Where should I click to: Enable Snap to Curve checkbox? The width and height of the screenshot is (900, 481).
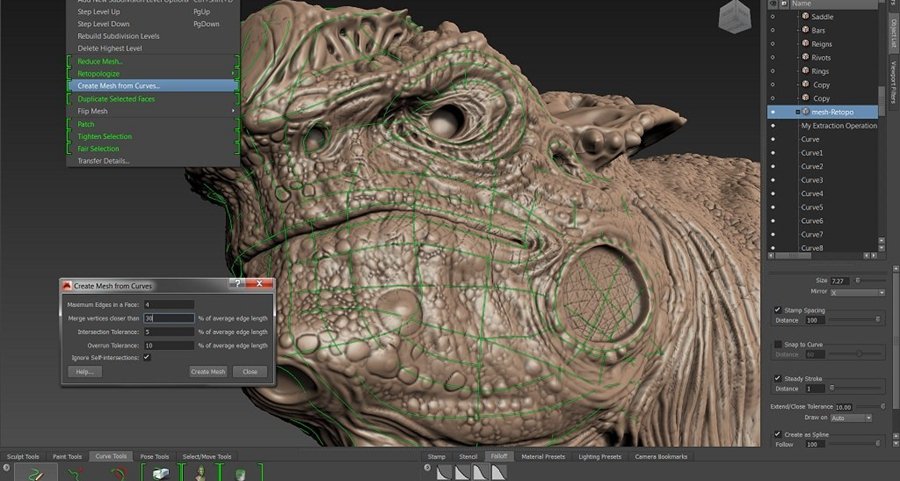point(778,344)
